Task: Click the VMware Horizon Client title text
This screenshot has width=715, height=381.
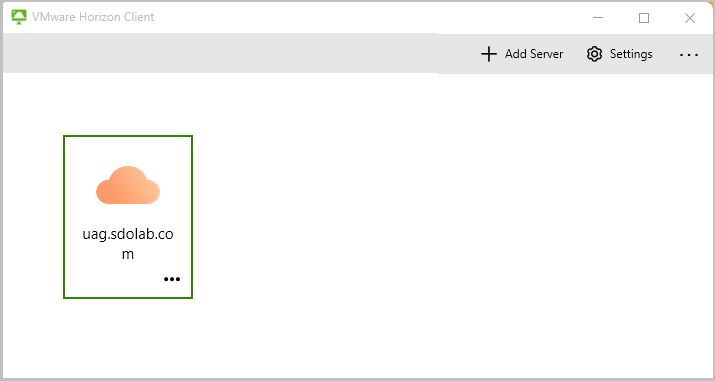Action: tap(93, 17)
